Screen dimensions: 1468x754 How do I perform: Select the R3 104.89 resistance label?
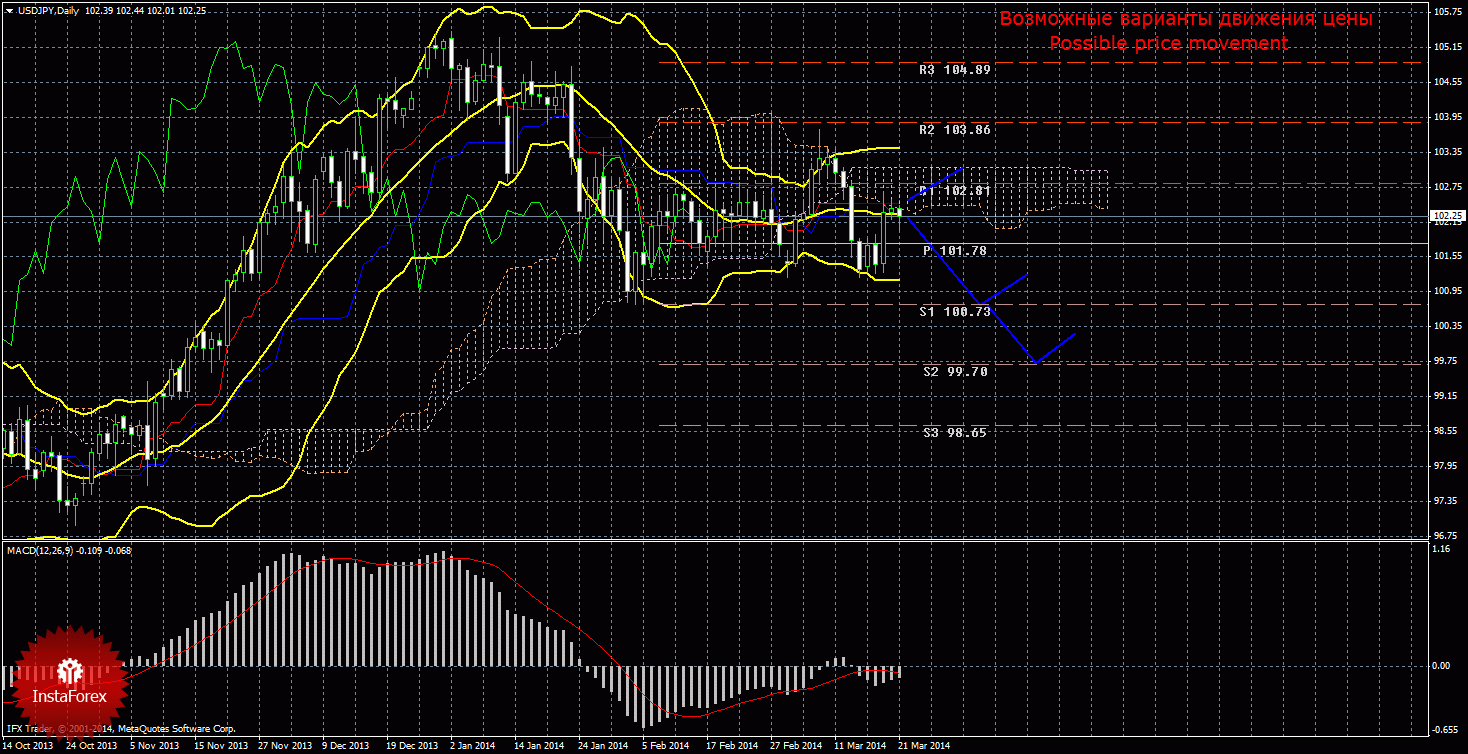(x=954, y=70)
